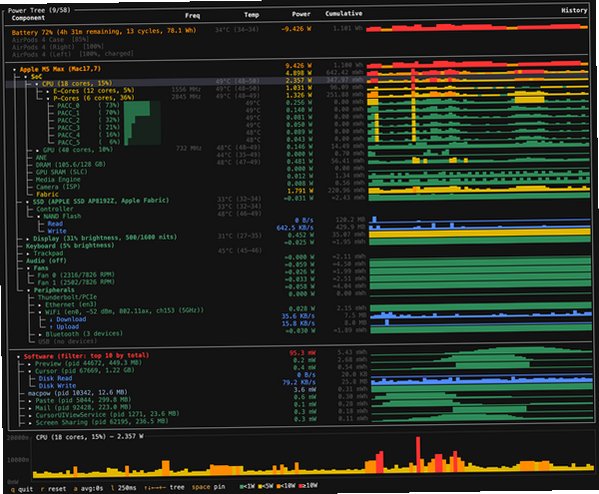This screenshot has height=494, width=599.
Task: Click the red ≥10W legend swatch
Action: 301,486
